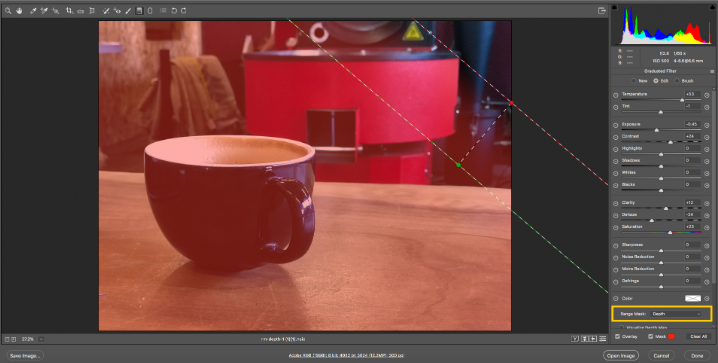Enable Visualize Depth Map checkbox
Screen dimensions: 718x363
pos(622,328)
